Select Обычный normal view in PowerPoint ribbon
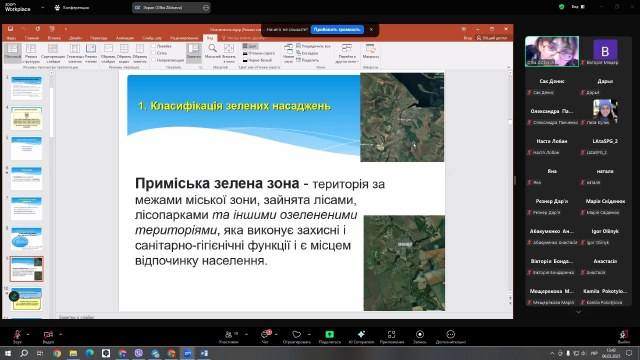The width and height of the screenshot is (640, 360). (x=13, y=53)
